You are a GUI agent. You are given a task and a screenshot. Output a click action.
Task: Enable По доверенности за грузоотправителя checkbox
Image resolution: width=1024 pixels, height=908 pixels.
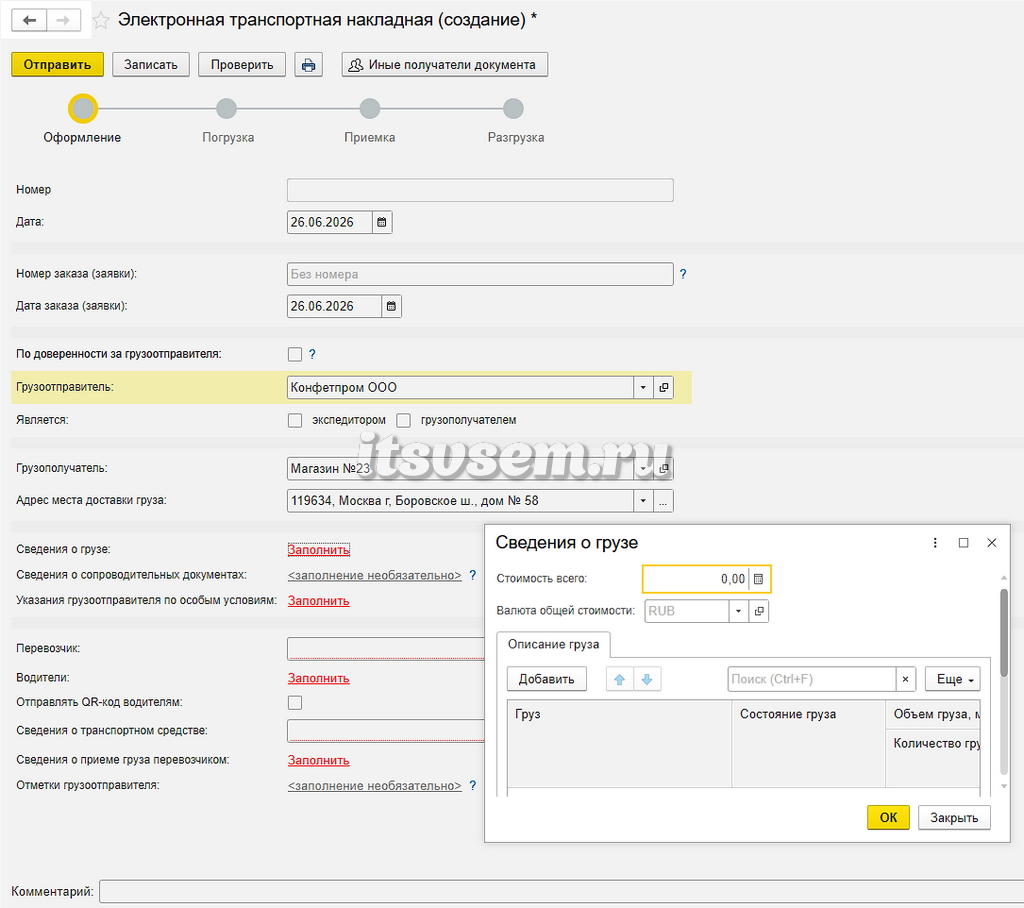coord(295,354)
